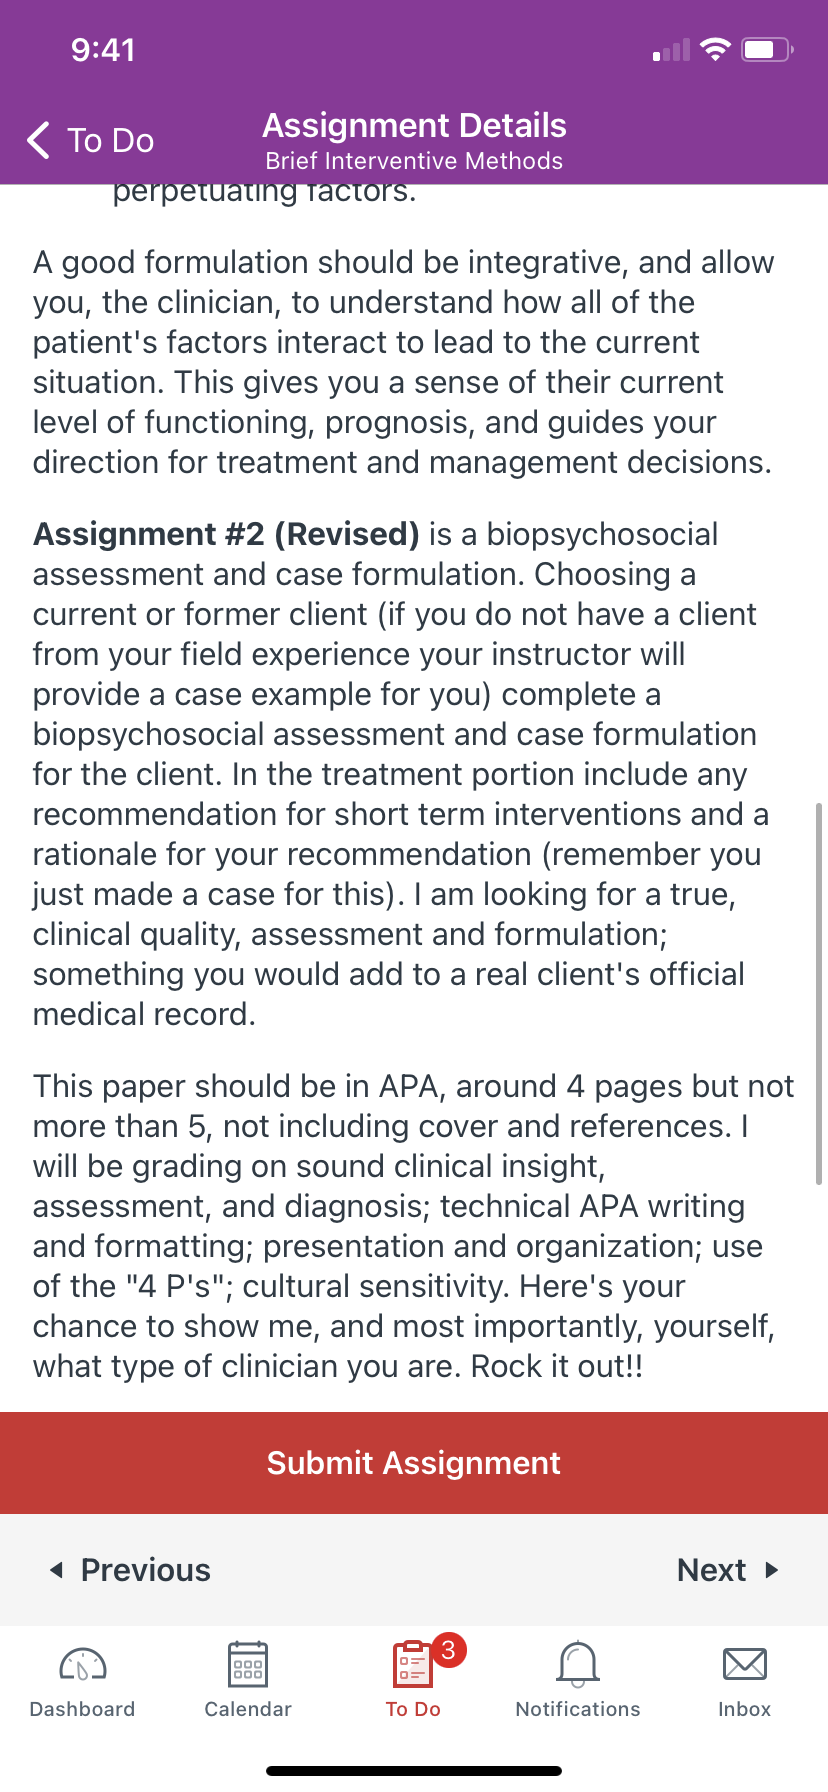828x1792 pixels.
Task: Tap the Brief Interventive Methods subtitle
Action: (414, 161)
